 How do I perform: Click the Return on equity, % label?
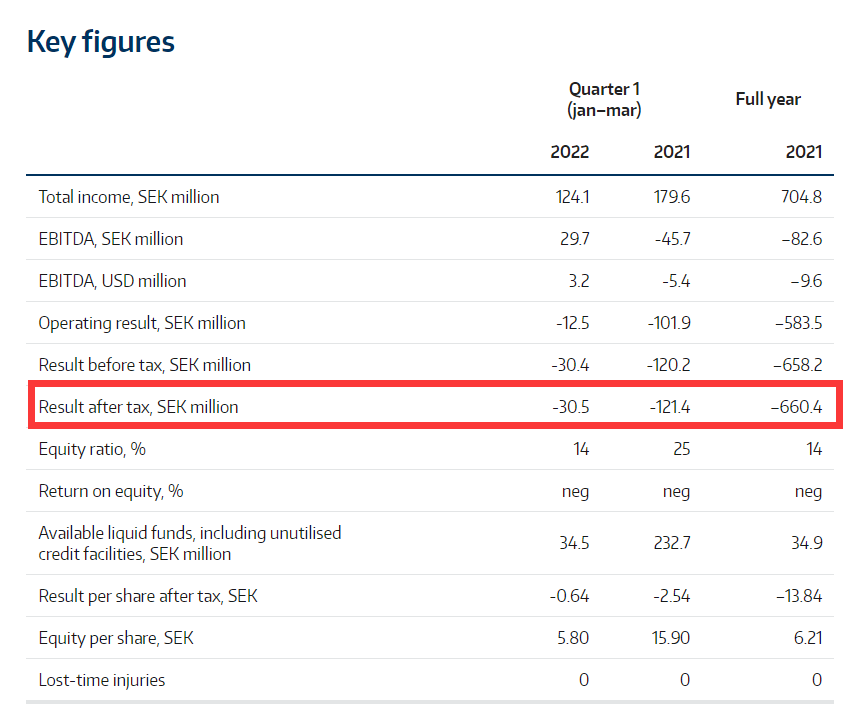(111, 491)
